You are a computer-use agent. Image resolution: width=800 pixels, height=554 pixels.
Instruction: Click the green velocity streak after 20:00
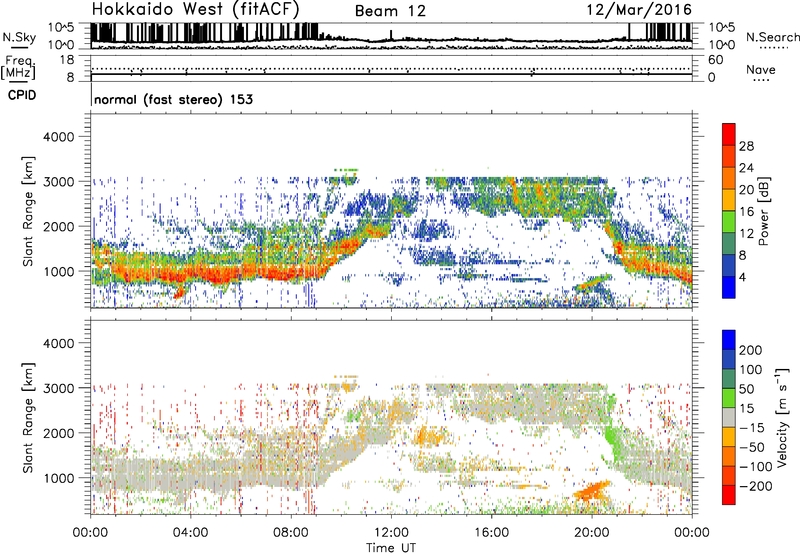[614, 441]
